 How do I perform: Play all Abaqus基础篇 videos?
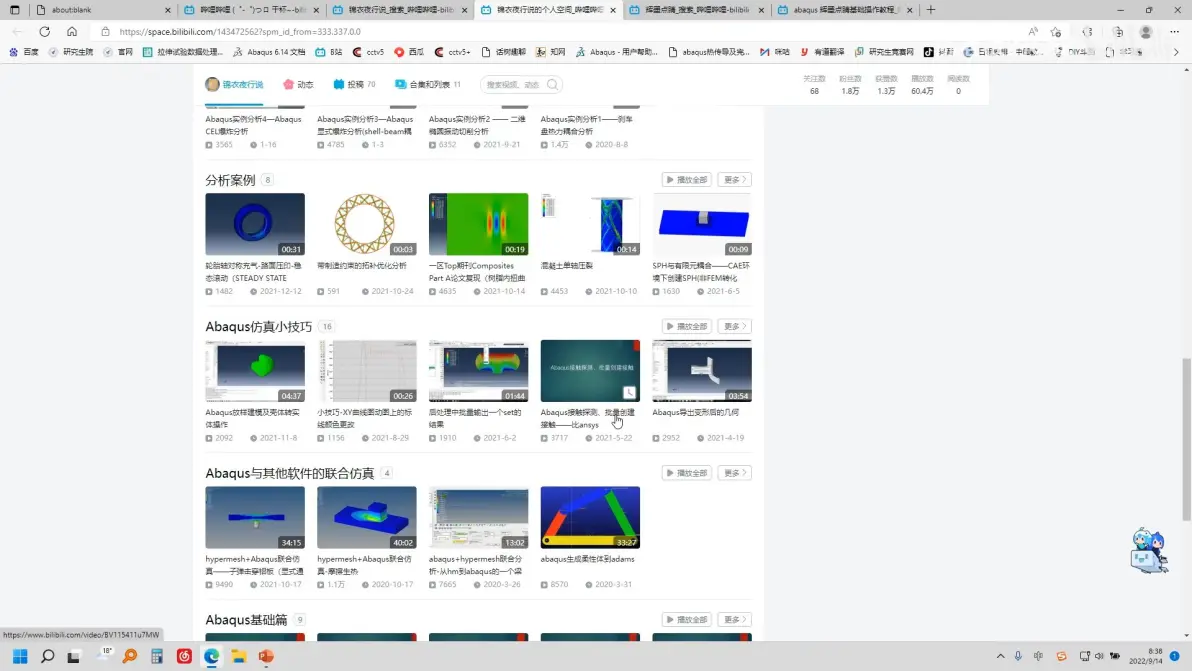(686, 619)
